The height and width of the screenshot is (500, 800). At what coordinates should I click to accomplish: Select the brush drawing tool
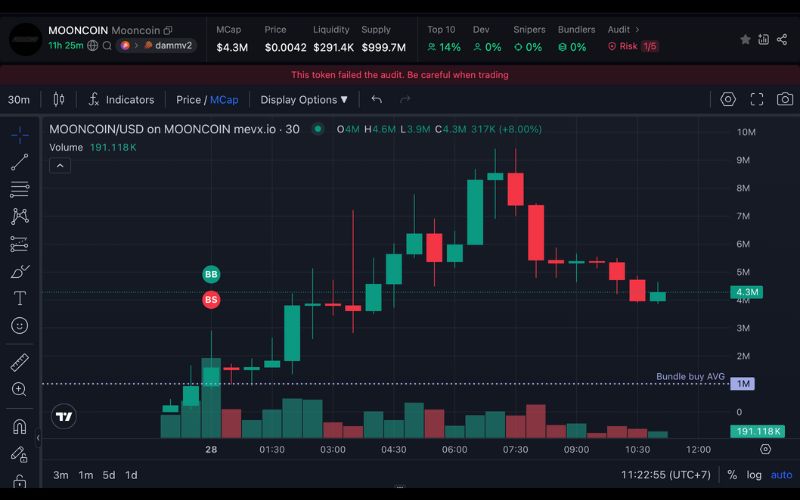19,271
